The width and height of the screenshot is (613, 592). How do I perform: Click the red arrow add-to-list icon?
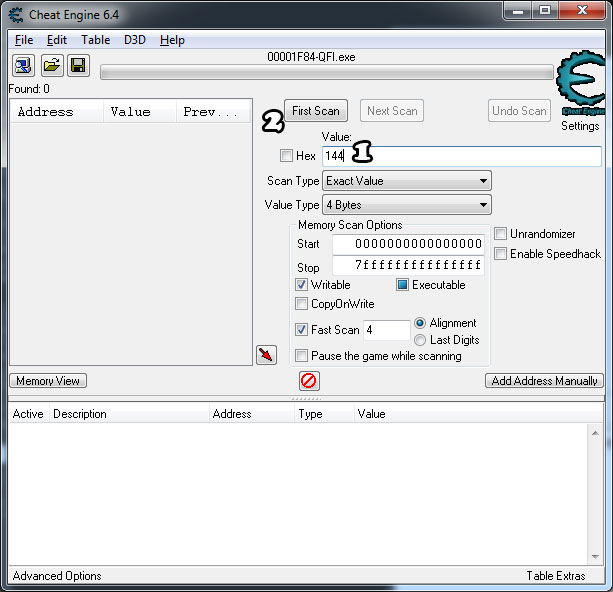267,355
